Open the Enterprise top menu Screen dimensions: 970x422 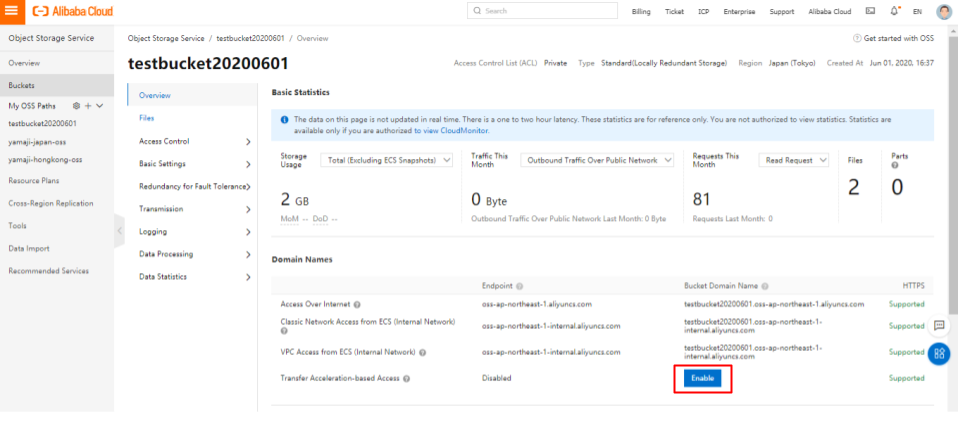click(739, 12)
